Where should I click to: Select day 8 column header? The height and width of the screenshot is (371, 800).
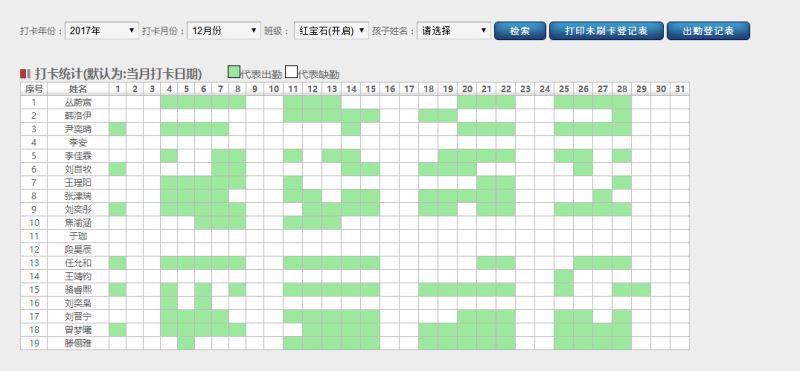[237, 89]
